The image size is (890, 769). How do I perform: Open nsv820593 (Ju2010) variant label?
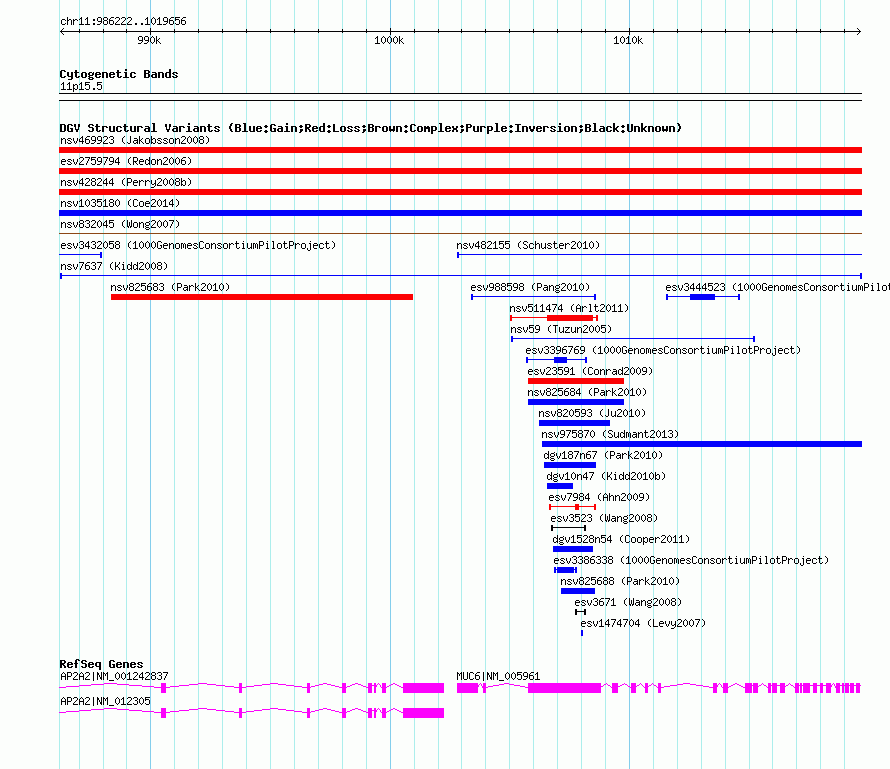click(x=592, y=413)
